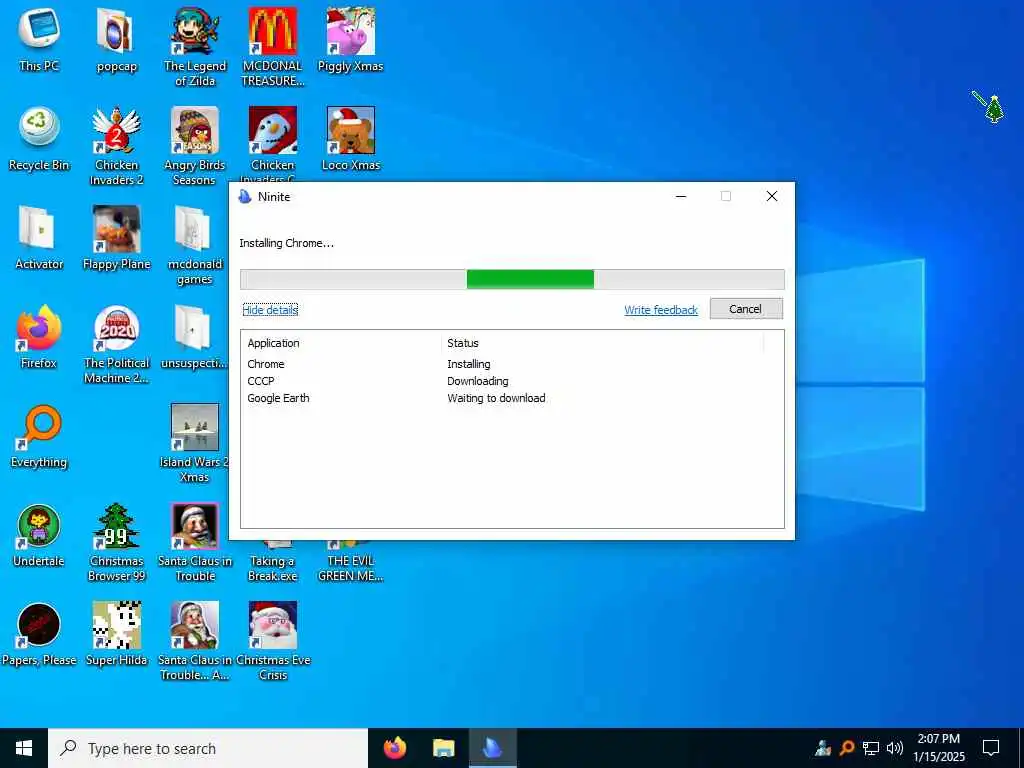Click the Waiting to download status
Image resolution: width=1024 pixels, height=768 pixels.
[496, 398]
